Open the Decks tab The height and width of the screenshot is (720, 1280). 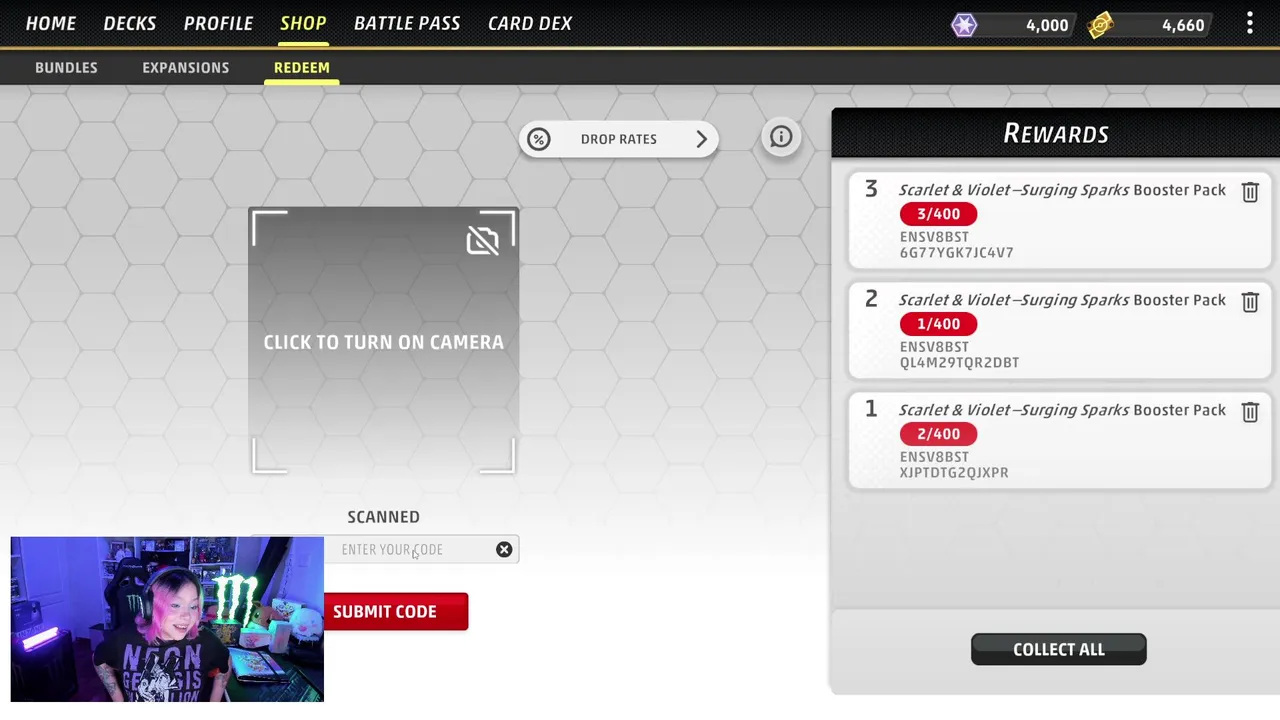pos(130,23)
